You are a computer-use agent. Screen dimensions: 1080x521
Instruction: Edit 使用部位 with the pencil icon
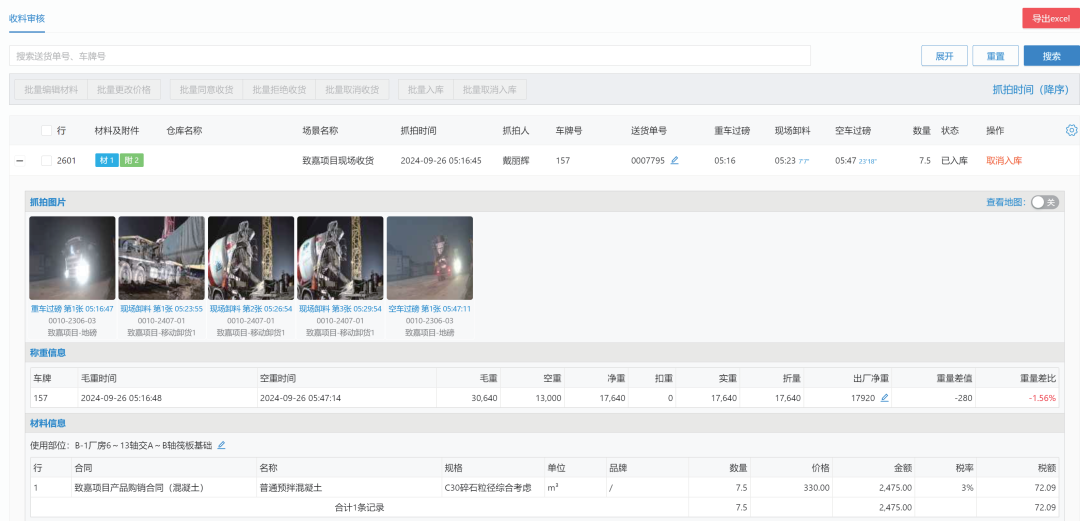coord(221,445)
